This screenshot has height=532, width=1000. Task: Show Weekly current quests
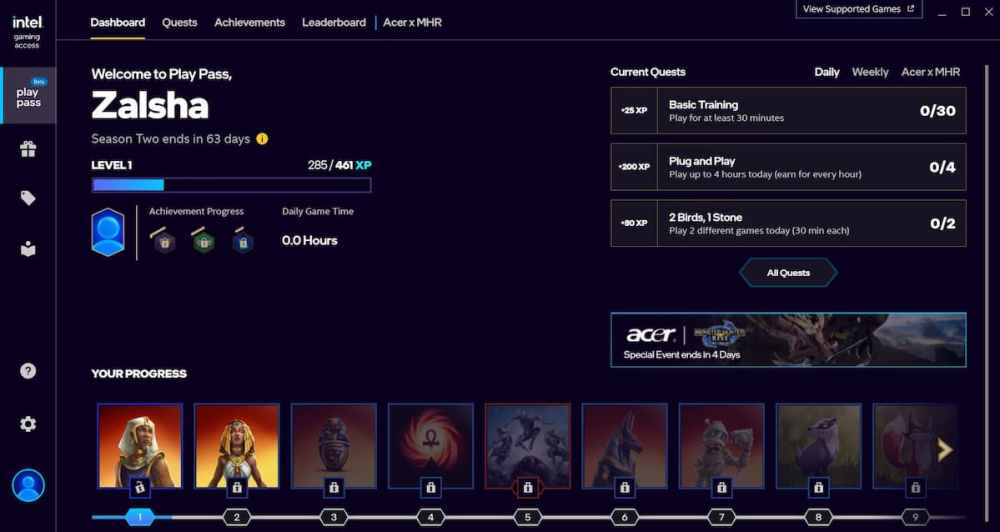click(x=869, y=72)
